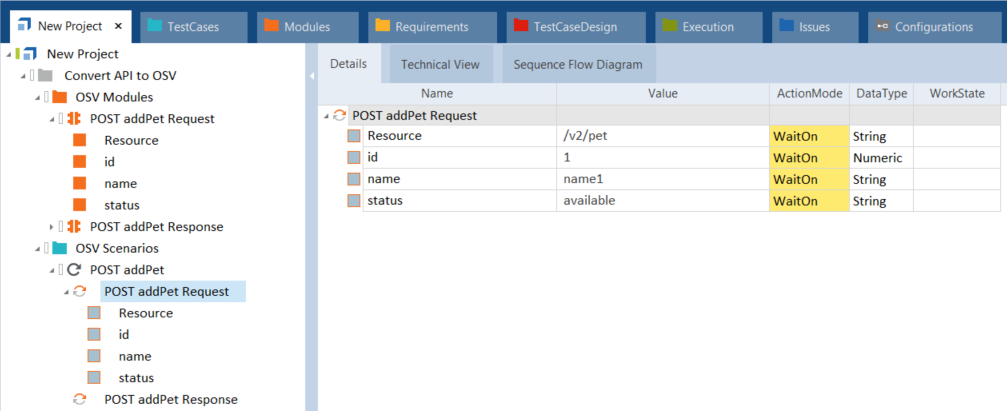Click the value field containing /v2/pet
This screenshot has height=411, width=1007.
click(662, 136)
